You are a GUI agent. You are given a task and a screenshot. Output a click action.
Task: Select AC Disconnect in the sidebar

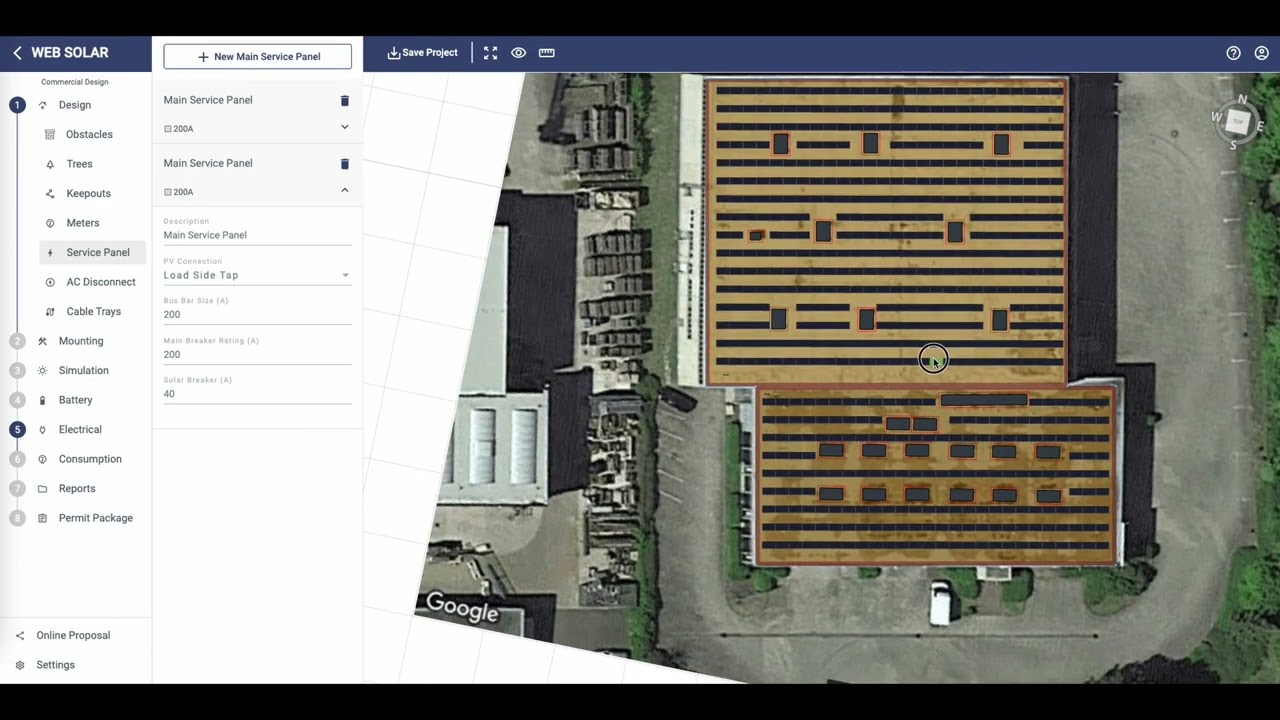pyautogui.click(x=101, y=282)
